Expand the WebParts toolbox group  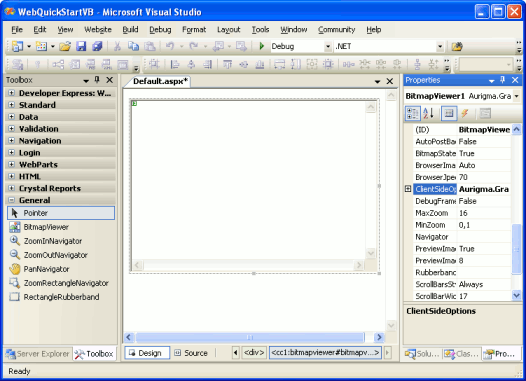[x=11, y=164]
